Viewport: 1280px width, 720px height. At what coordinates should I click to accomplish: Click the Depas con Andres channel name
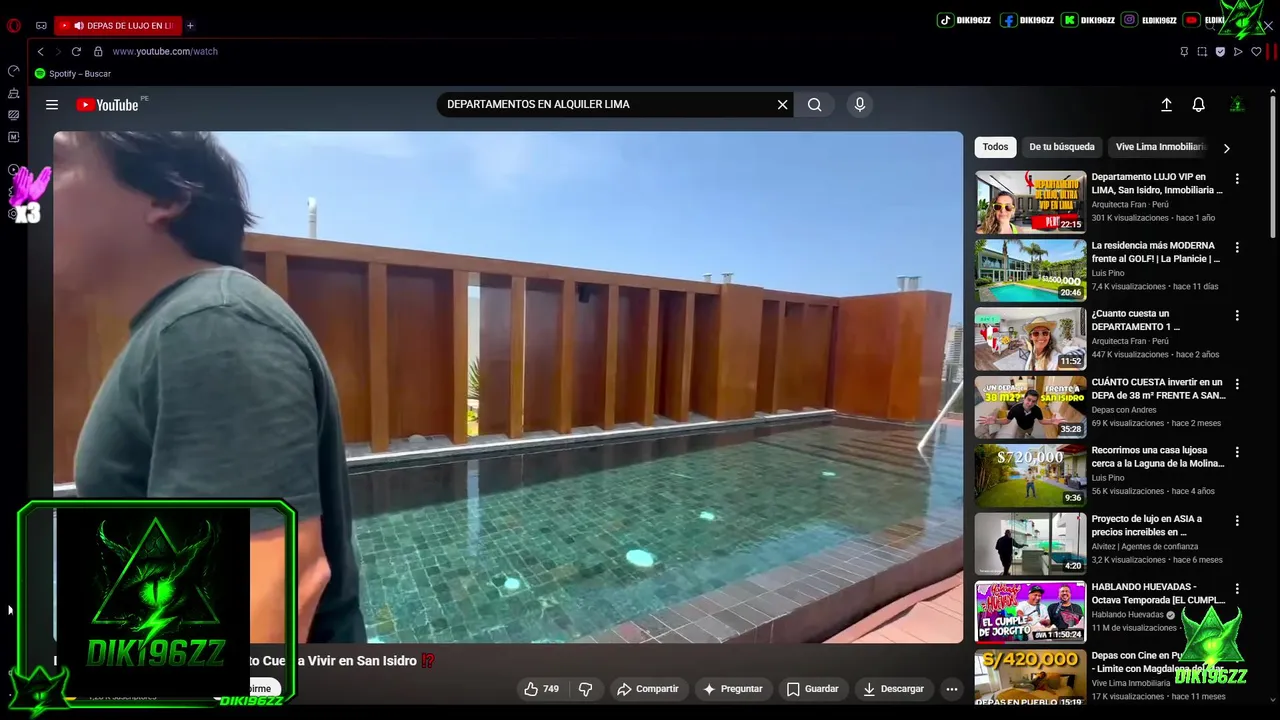click(1123, 410)
